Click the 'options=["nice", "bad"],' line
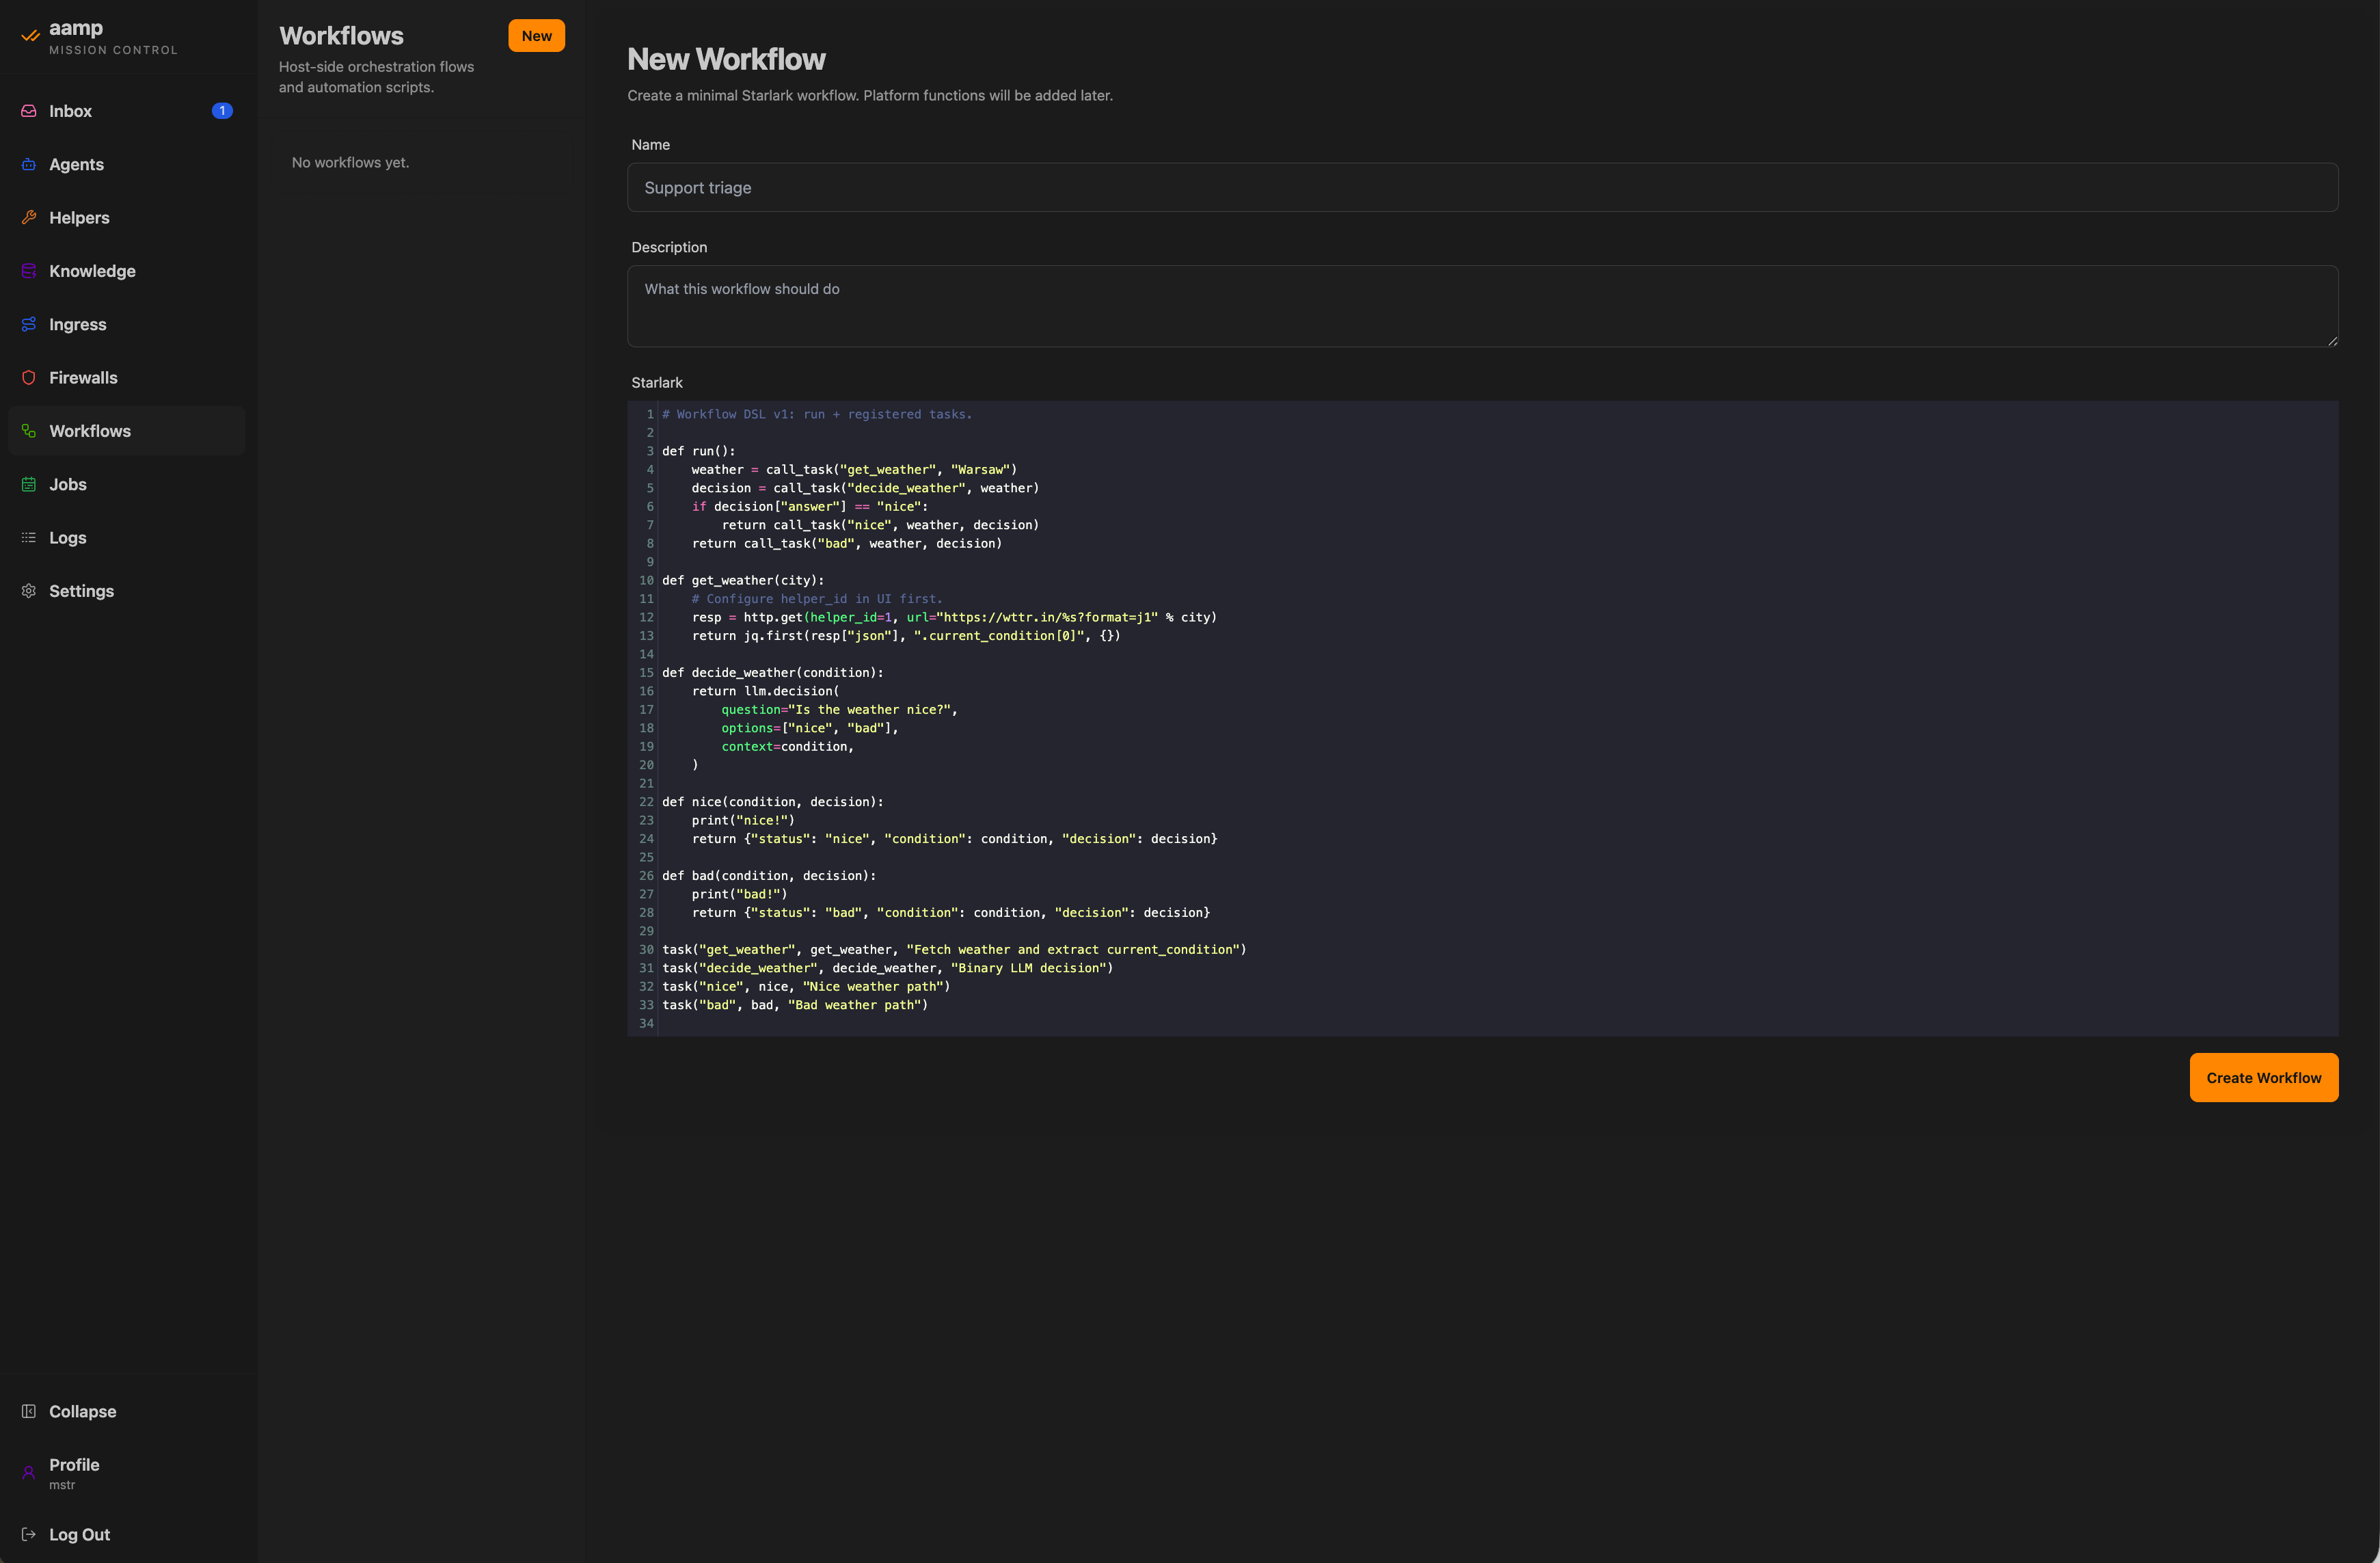Viewport: 2380px width, 1563px height. [810, 728]
